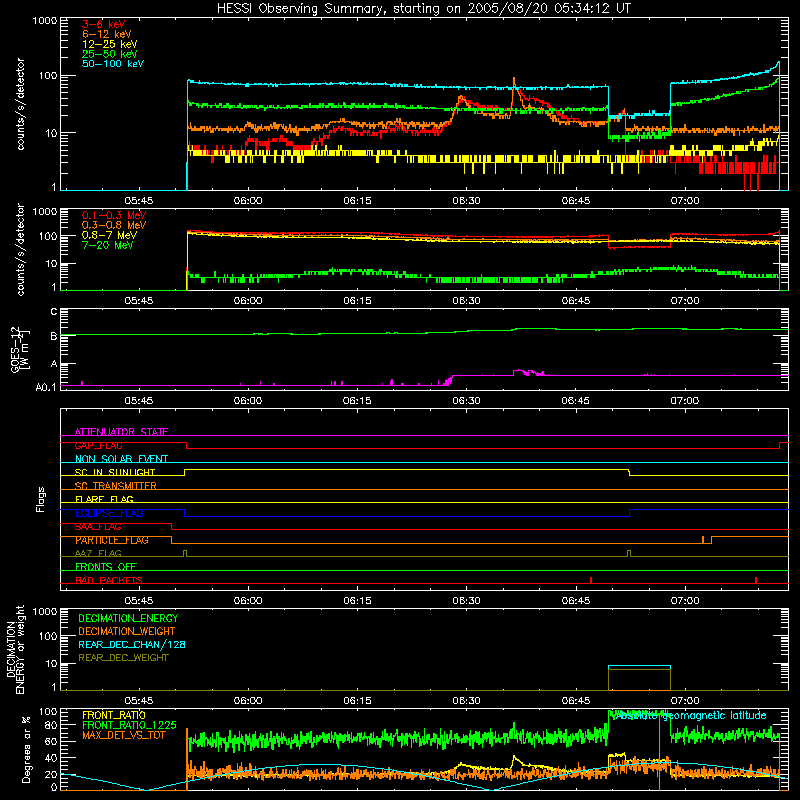Viewport: 800px width, 800px height.
Task: Click the Absolute geomagnetic latitude label
Action: (x=689, y=716)
